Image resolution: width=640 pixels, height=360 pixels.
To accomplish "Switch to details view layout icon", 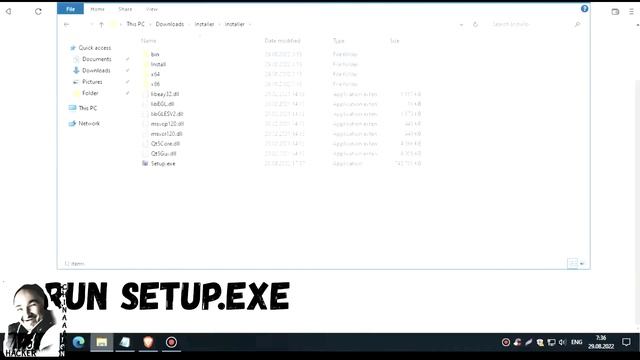I will (572, 264).
